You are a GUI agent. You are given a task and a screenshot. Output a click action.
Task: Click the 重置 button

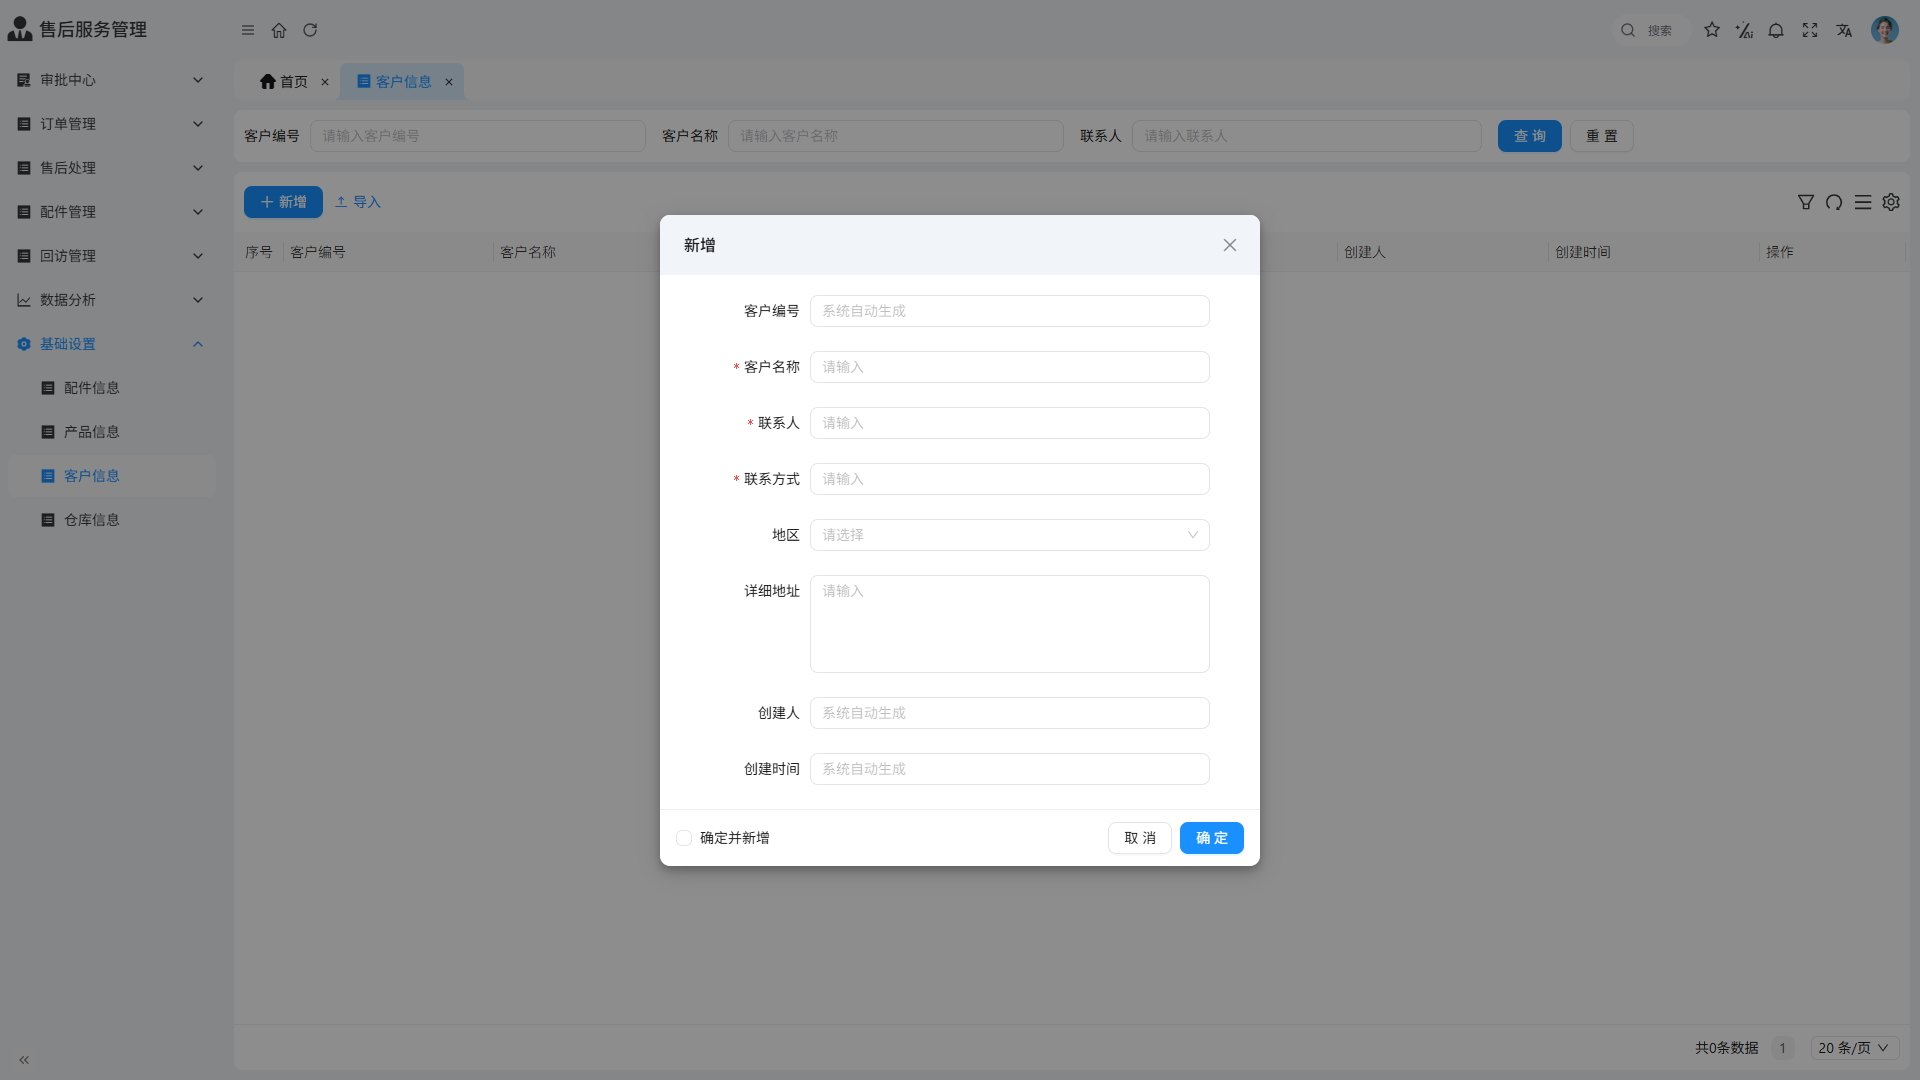tap(1602, 136)
